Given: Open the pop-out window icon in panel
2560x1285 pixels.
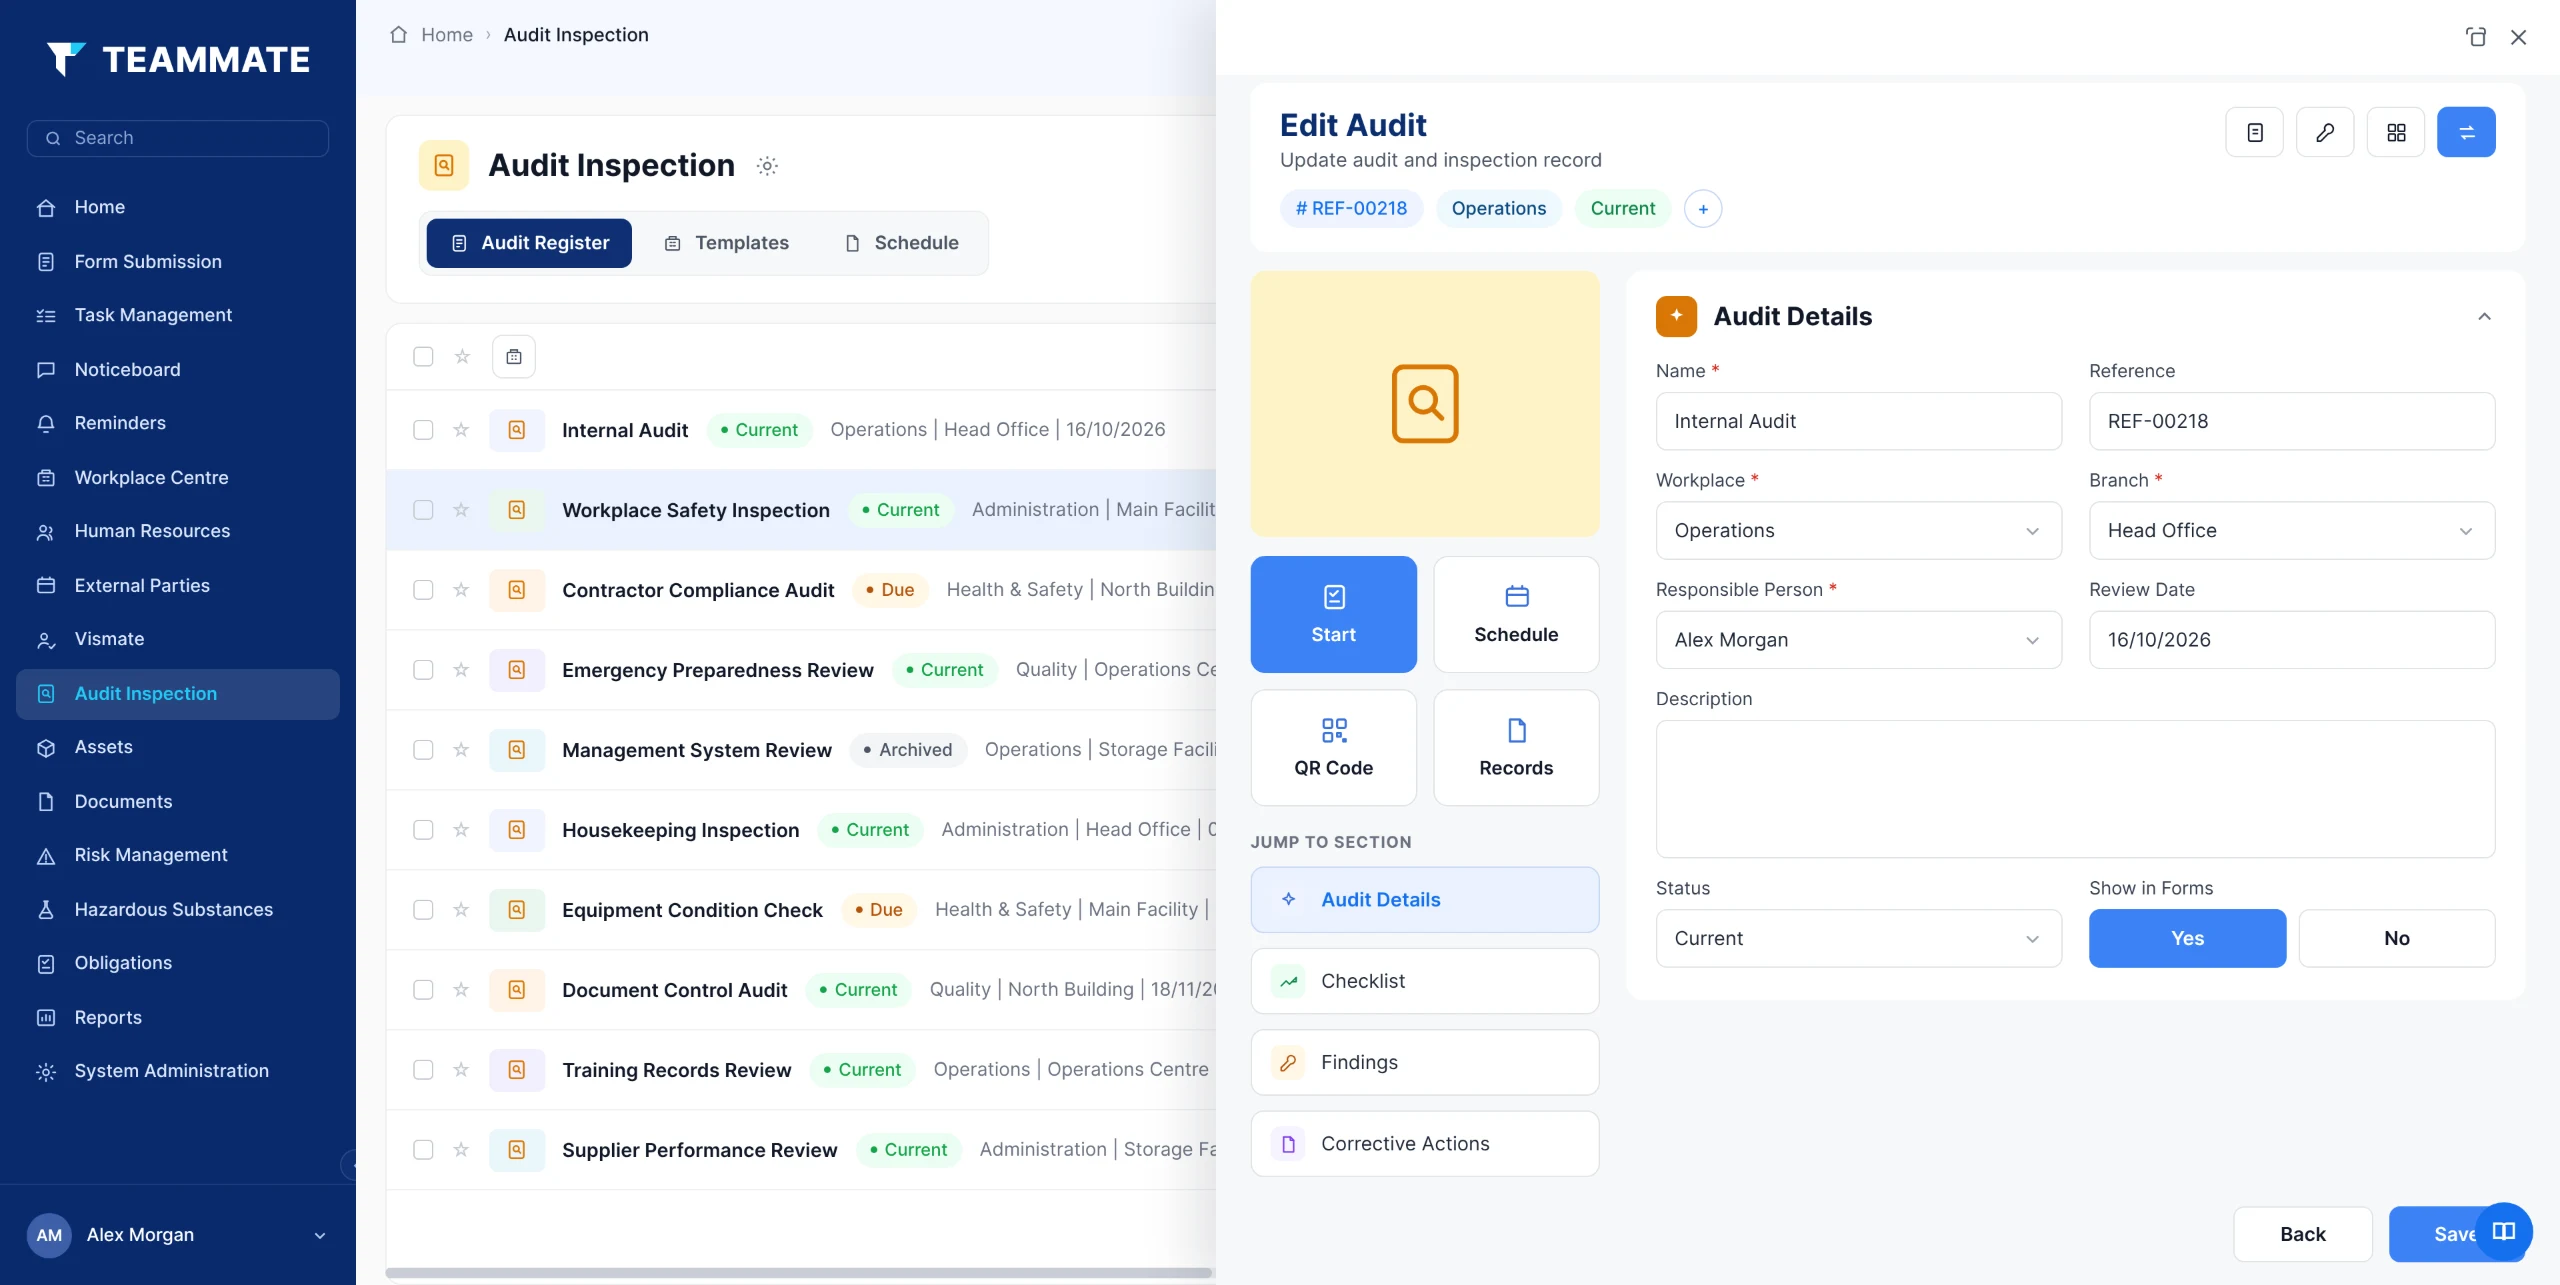Looking at the screenshot, I should (2476, 37).
